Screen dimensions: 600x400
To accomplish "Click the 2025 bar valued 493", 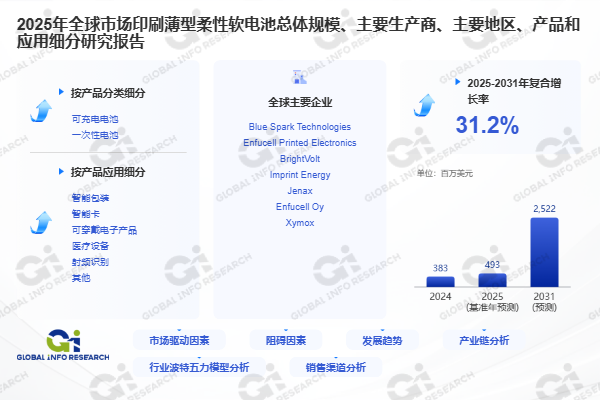I will pos(492,280).
